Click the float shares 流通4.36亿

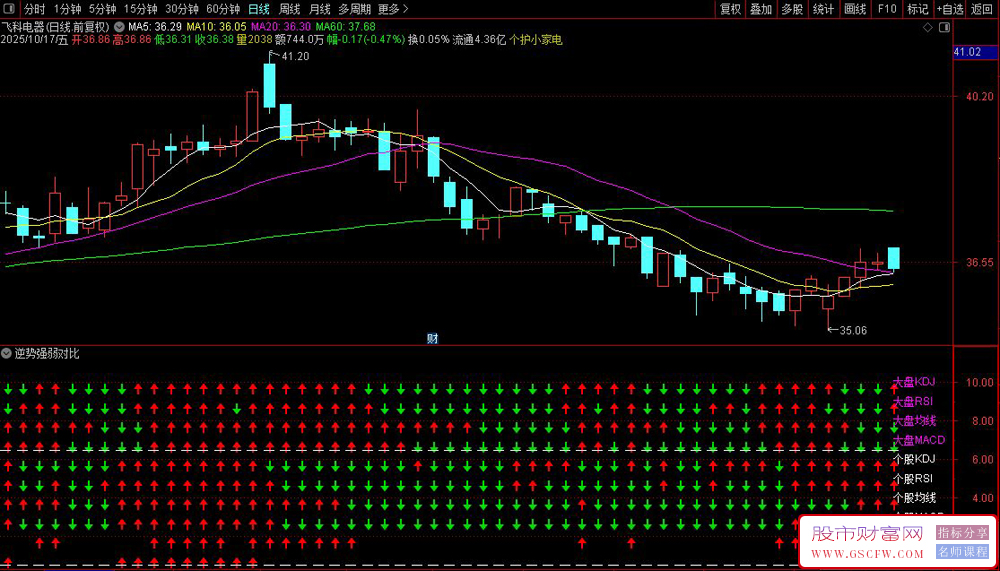point(479,40)
